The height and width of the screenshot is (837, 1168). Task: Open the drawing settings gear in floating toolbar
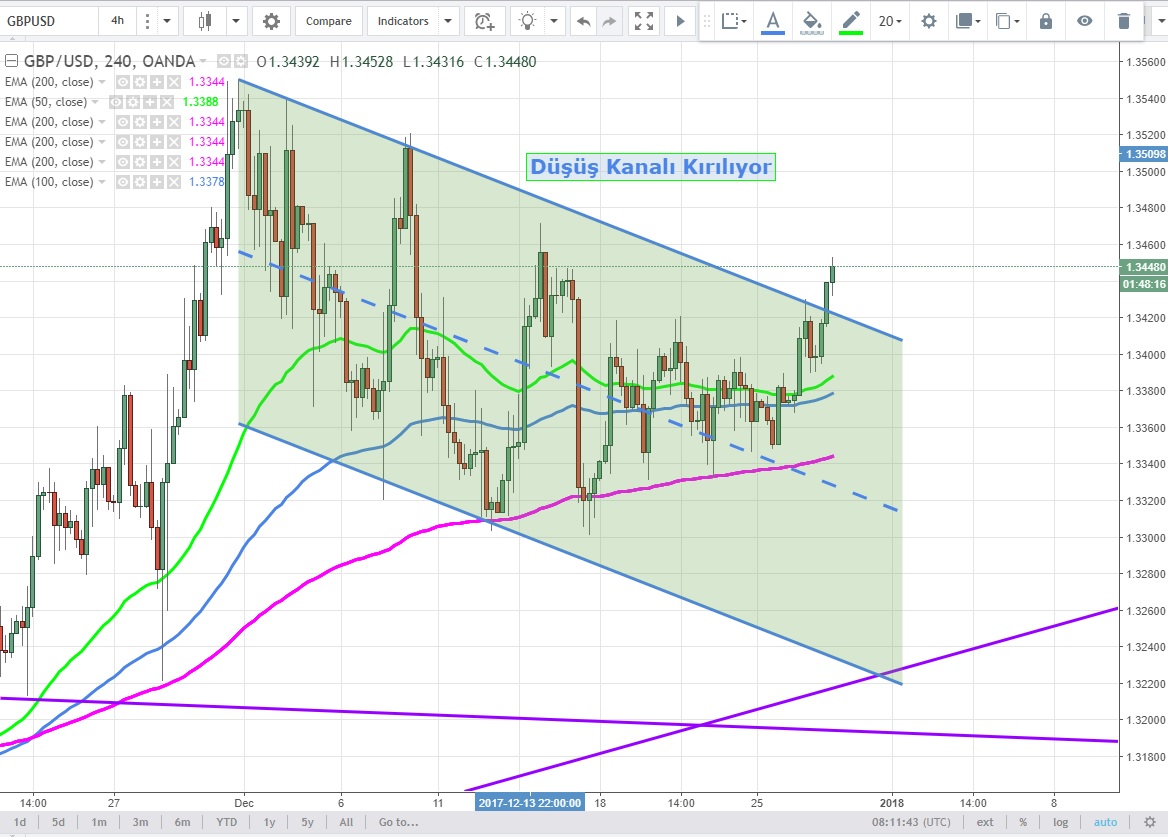pos(929,21)
